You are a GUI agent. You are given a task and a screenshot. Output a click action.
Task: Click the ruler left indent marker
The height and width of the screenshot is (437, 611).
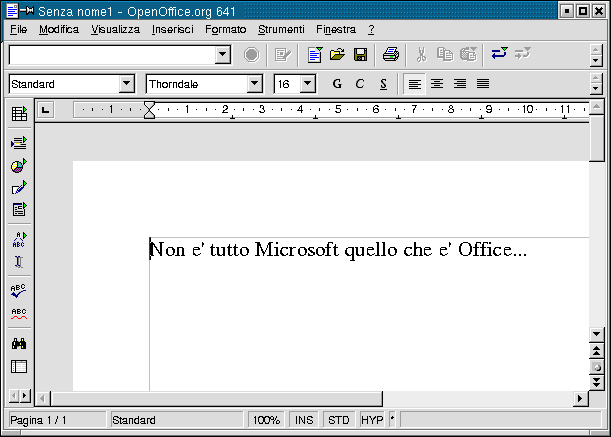149,110
